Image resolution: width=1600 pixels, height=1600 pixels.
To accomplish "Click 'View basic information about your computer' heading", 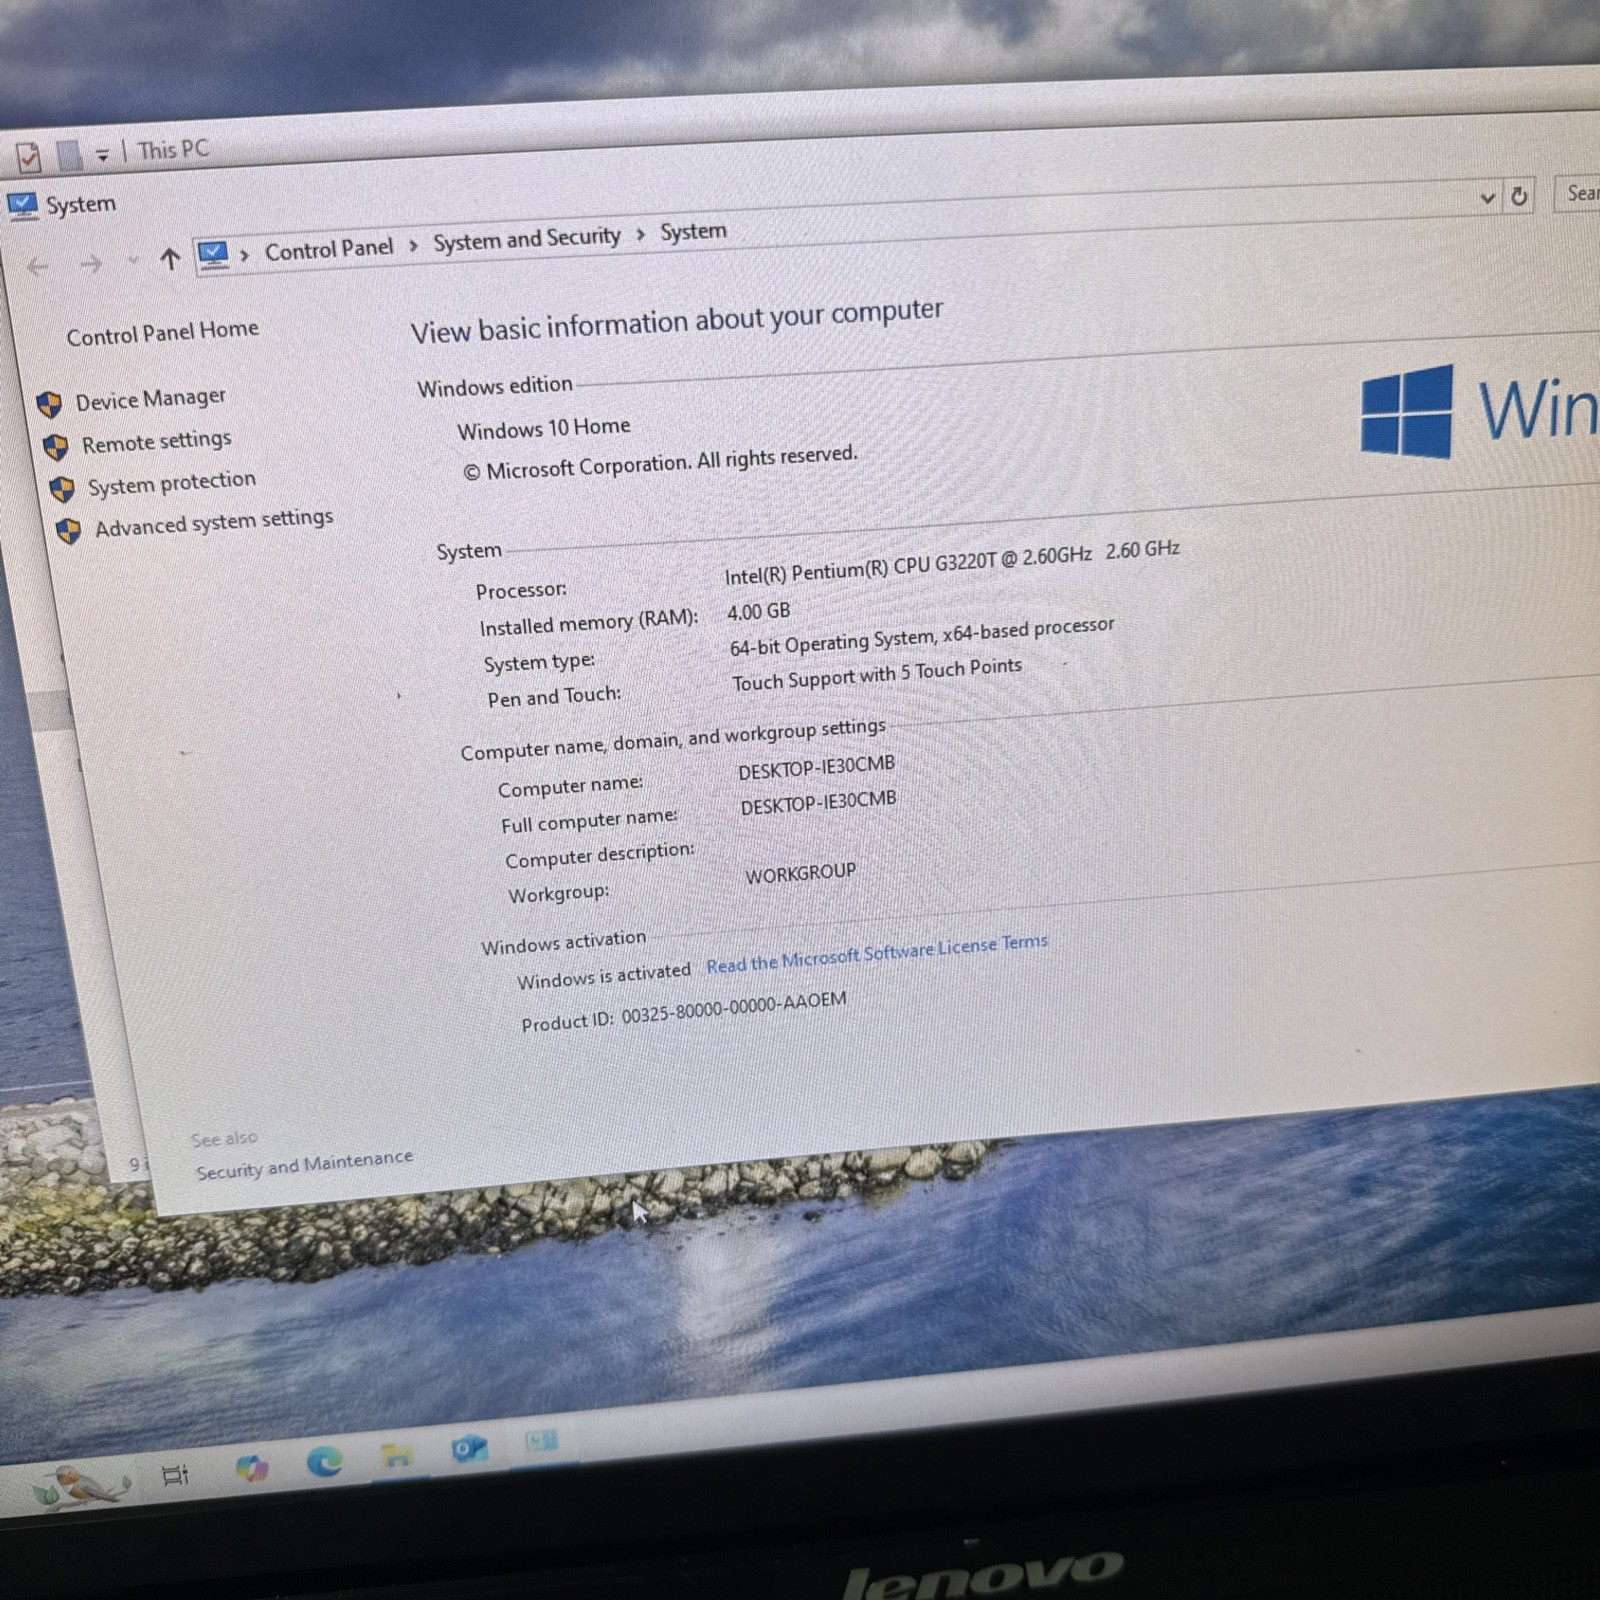I will tap(676, 321).
